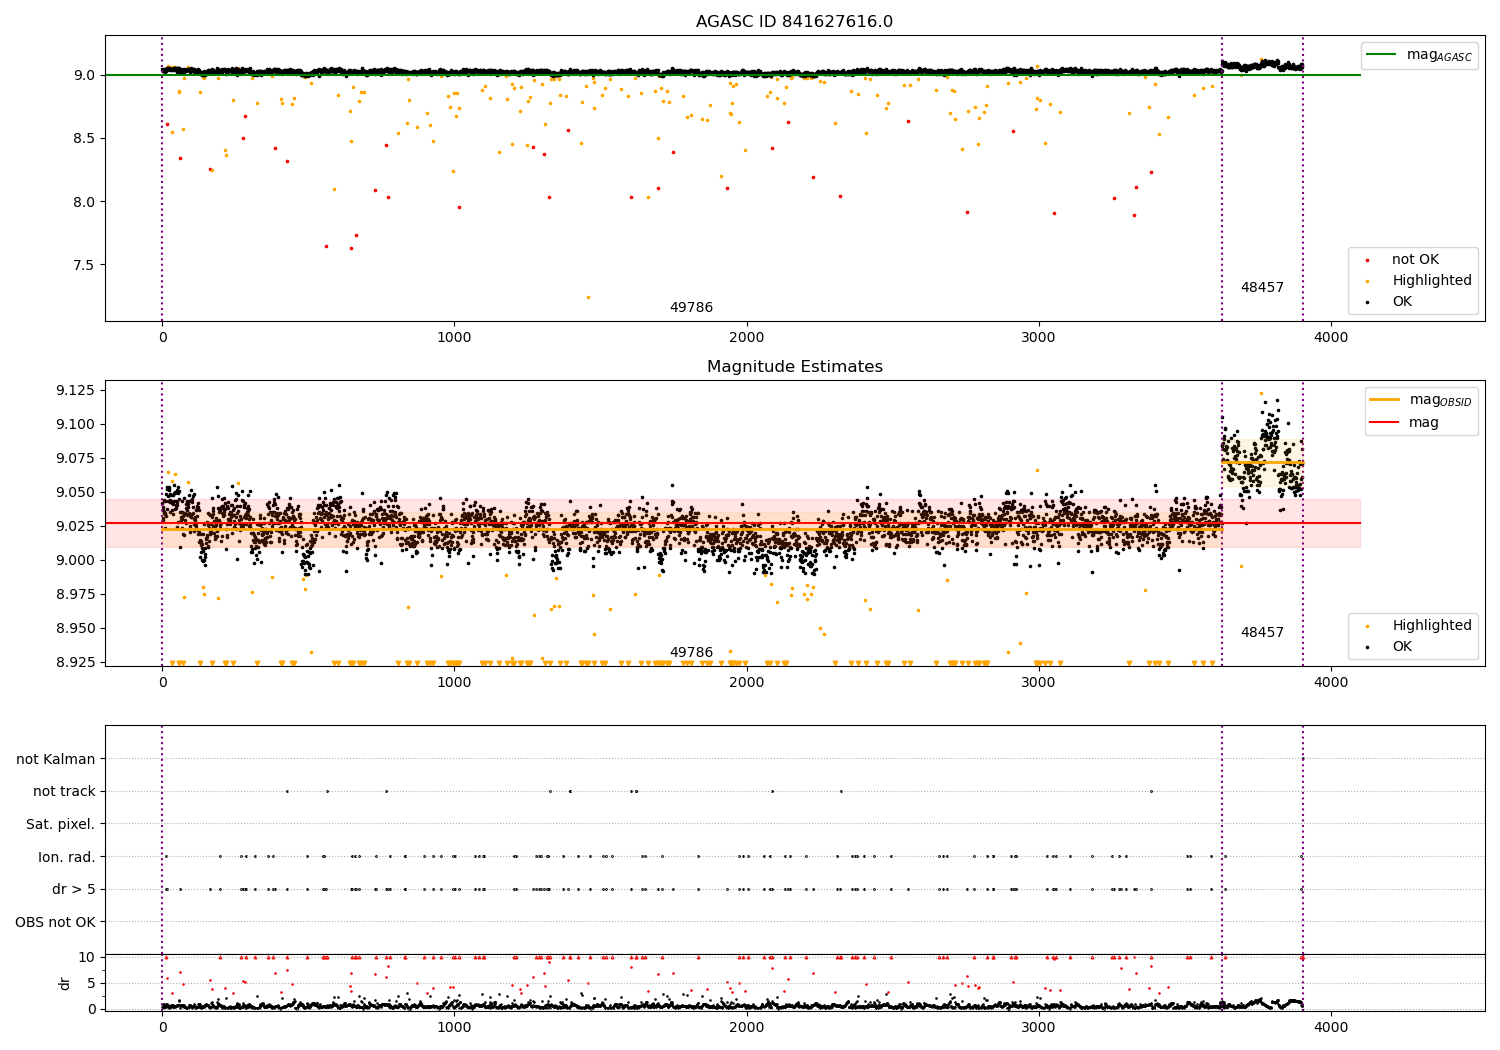
Task: Click the '8.975' y-axis tick label
Action: (76, 594)
